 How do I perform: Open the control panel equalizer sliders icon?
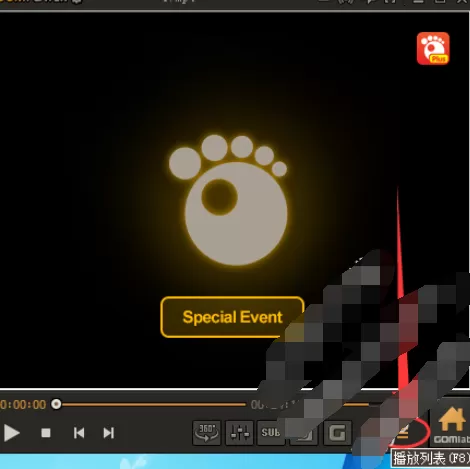(239, 433)
